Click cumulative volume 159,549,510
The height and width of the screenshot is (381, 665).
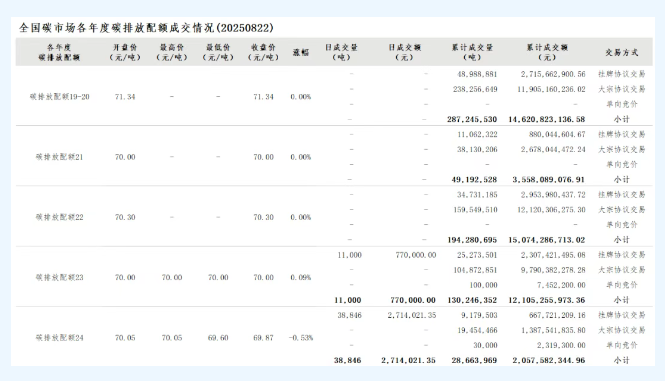click(475, 210)
